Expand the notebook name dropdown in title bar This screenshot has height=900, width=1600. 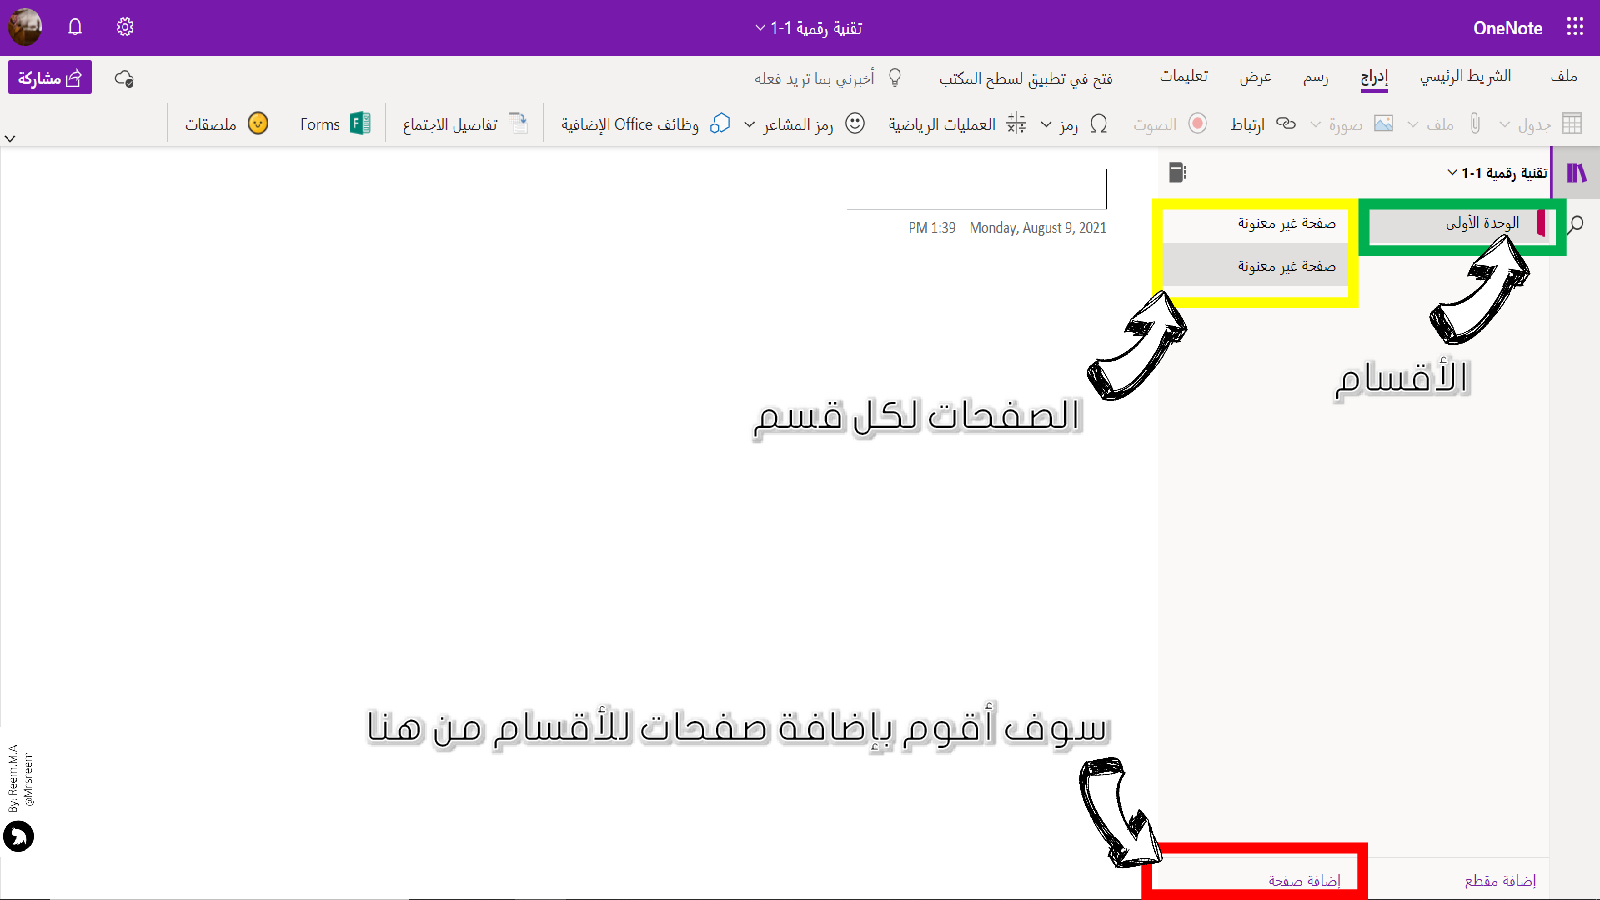click(760, 28)
